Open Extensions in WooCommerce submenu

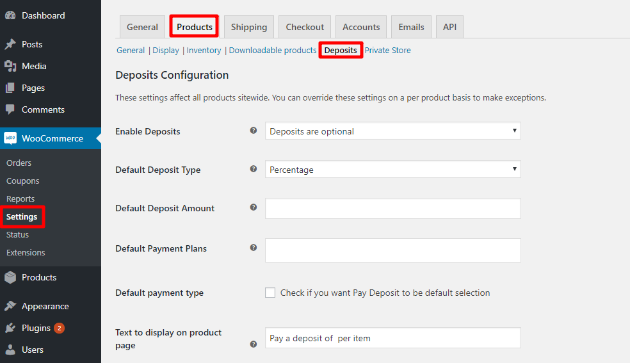tap(26, 253)
